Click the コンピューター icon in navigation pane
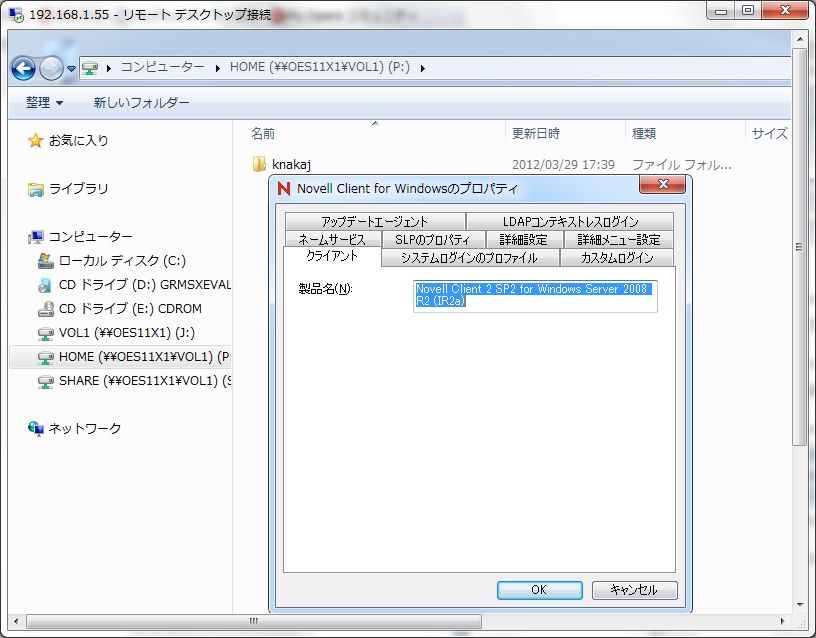 pos(36,237)
